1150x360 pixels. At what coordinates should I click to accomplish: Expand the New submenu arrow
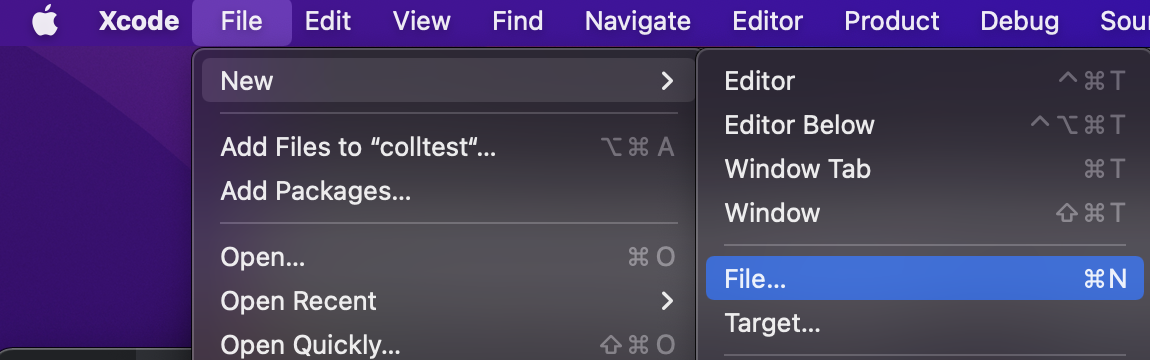(667, 81)
